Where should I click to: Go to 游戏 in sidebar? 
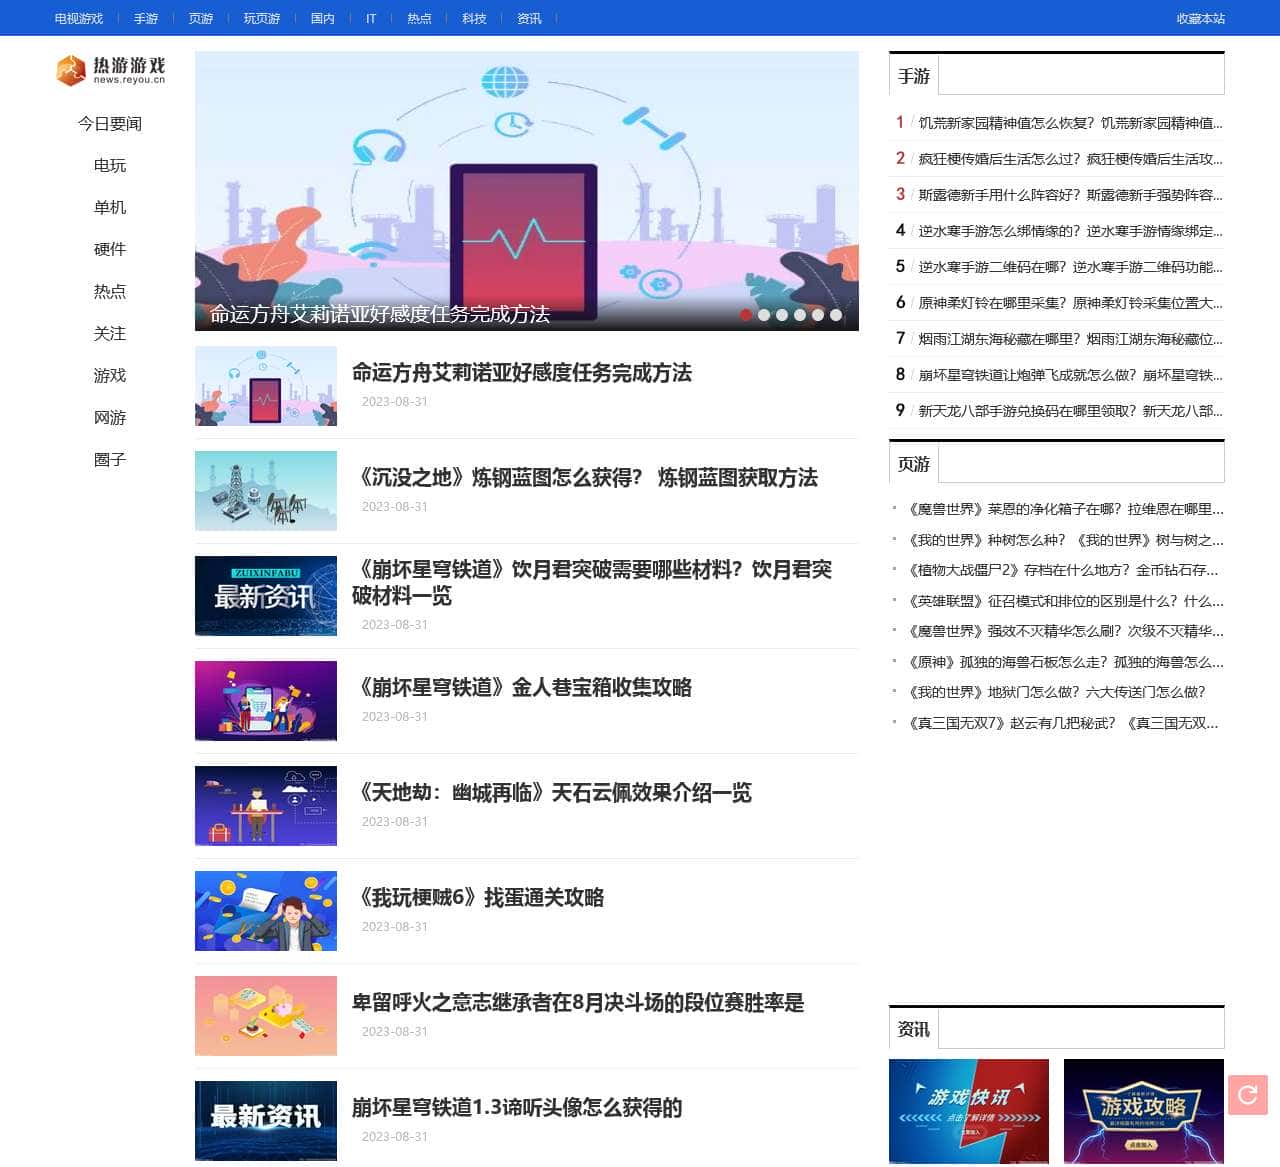(110, 376)
